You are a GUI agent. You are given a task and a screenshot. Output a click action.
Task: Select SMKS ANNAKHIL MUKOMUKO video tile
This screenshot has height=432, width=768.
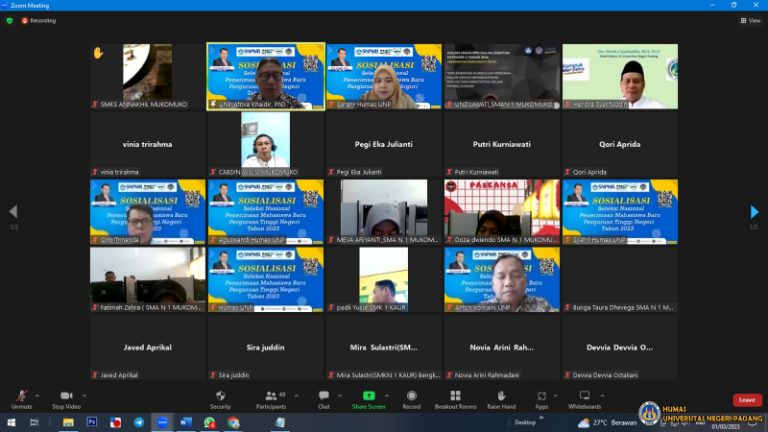[x=147, y=76]
